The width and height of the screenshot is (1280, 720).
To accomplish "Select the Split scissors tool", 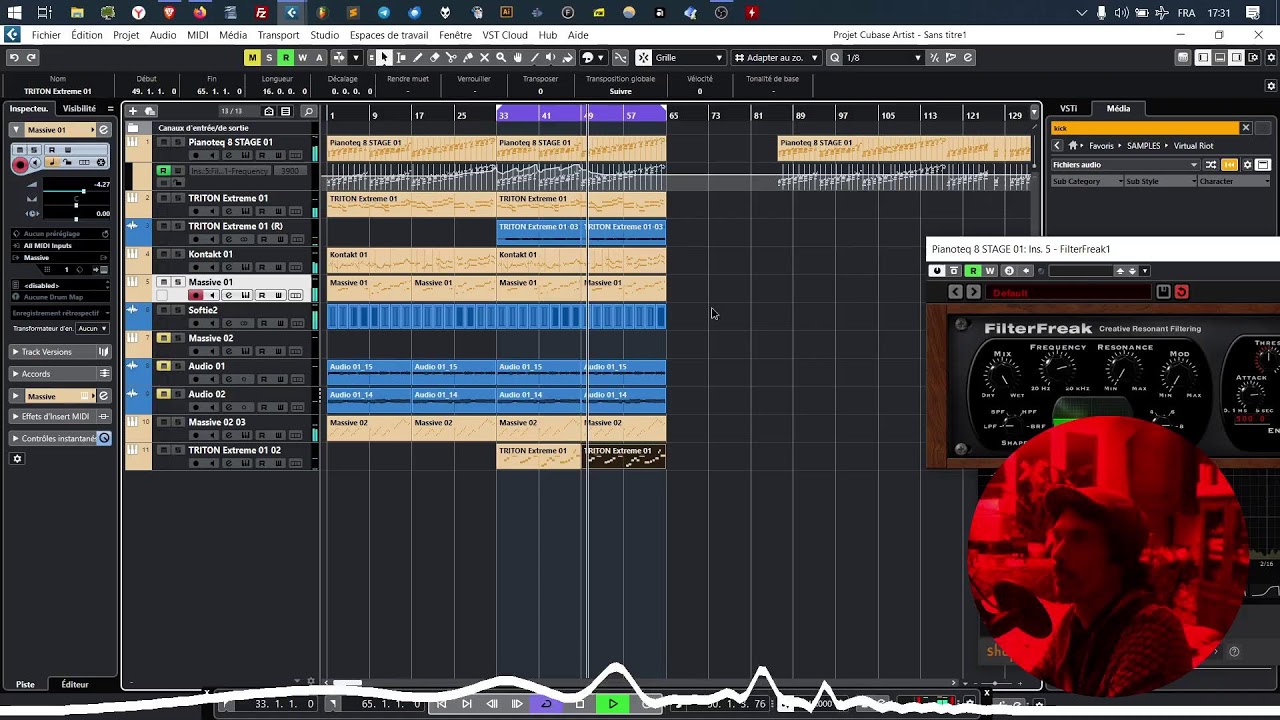I will point(450,57).
